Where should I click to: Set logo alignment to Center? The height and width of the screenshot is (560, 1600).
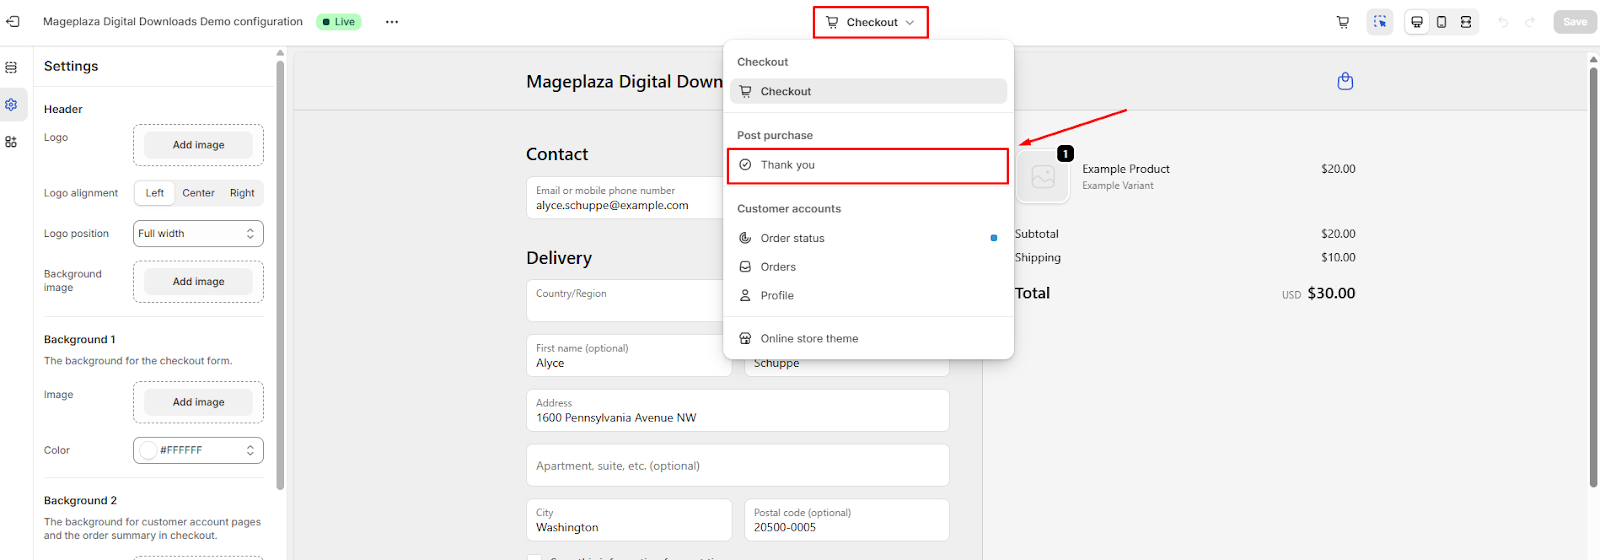coord(198,193)
